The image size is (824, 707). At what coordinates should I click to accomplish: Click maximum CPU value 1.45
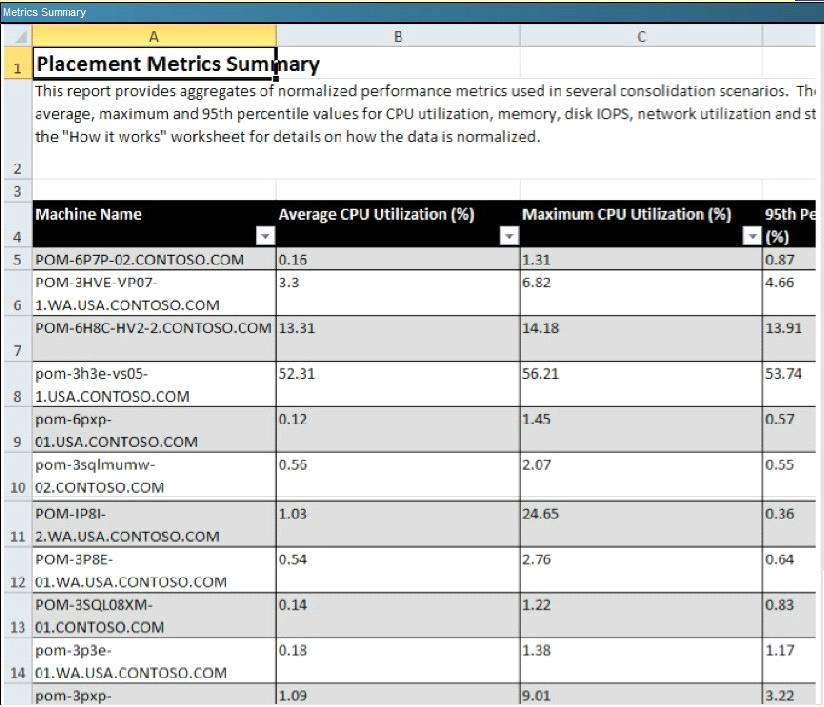click(x=536, y=419)
